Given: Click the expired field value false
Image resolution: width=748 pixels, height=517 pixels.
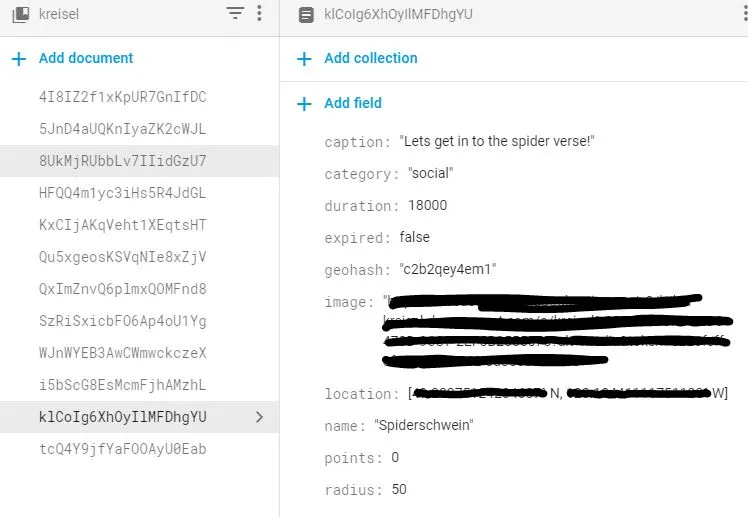Looking at the screenshot, I should point(414,238).
